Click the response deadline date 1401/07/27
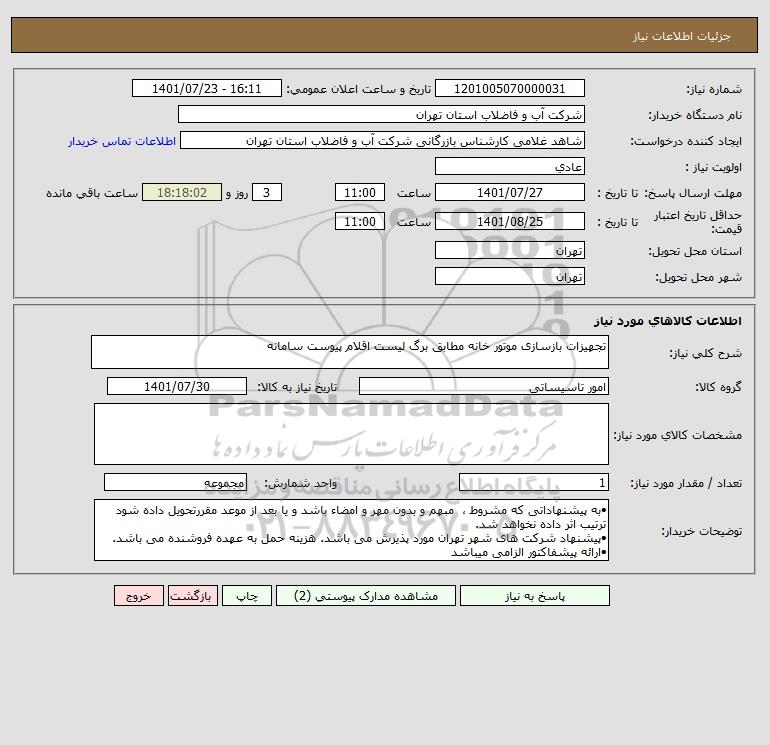This screenshot has height=745, width=770. pyautogui.click(x=510, y=193)
